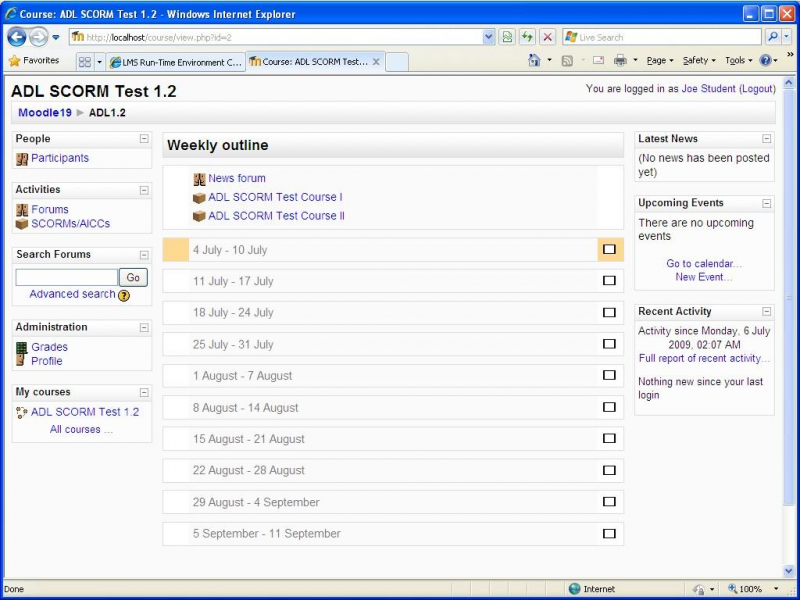This screenshot has width=800, height=600.
Task: Select the Course: ADL SCORM Test tab
Action: [x=309, y=62]
